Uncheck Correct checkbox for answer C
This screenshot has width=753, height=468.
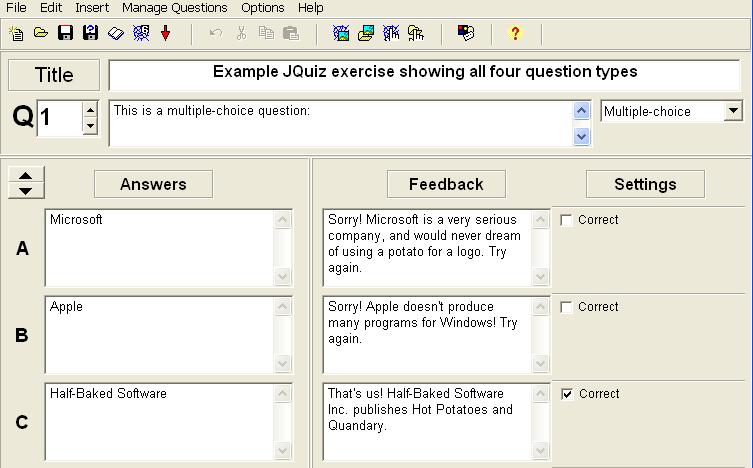click(567, 394)
